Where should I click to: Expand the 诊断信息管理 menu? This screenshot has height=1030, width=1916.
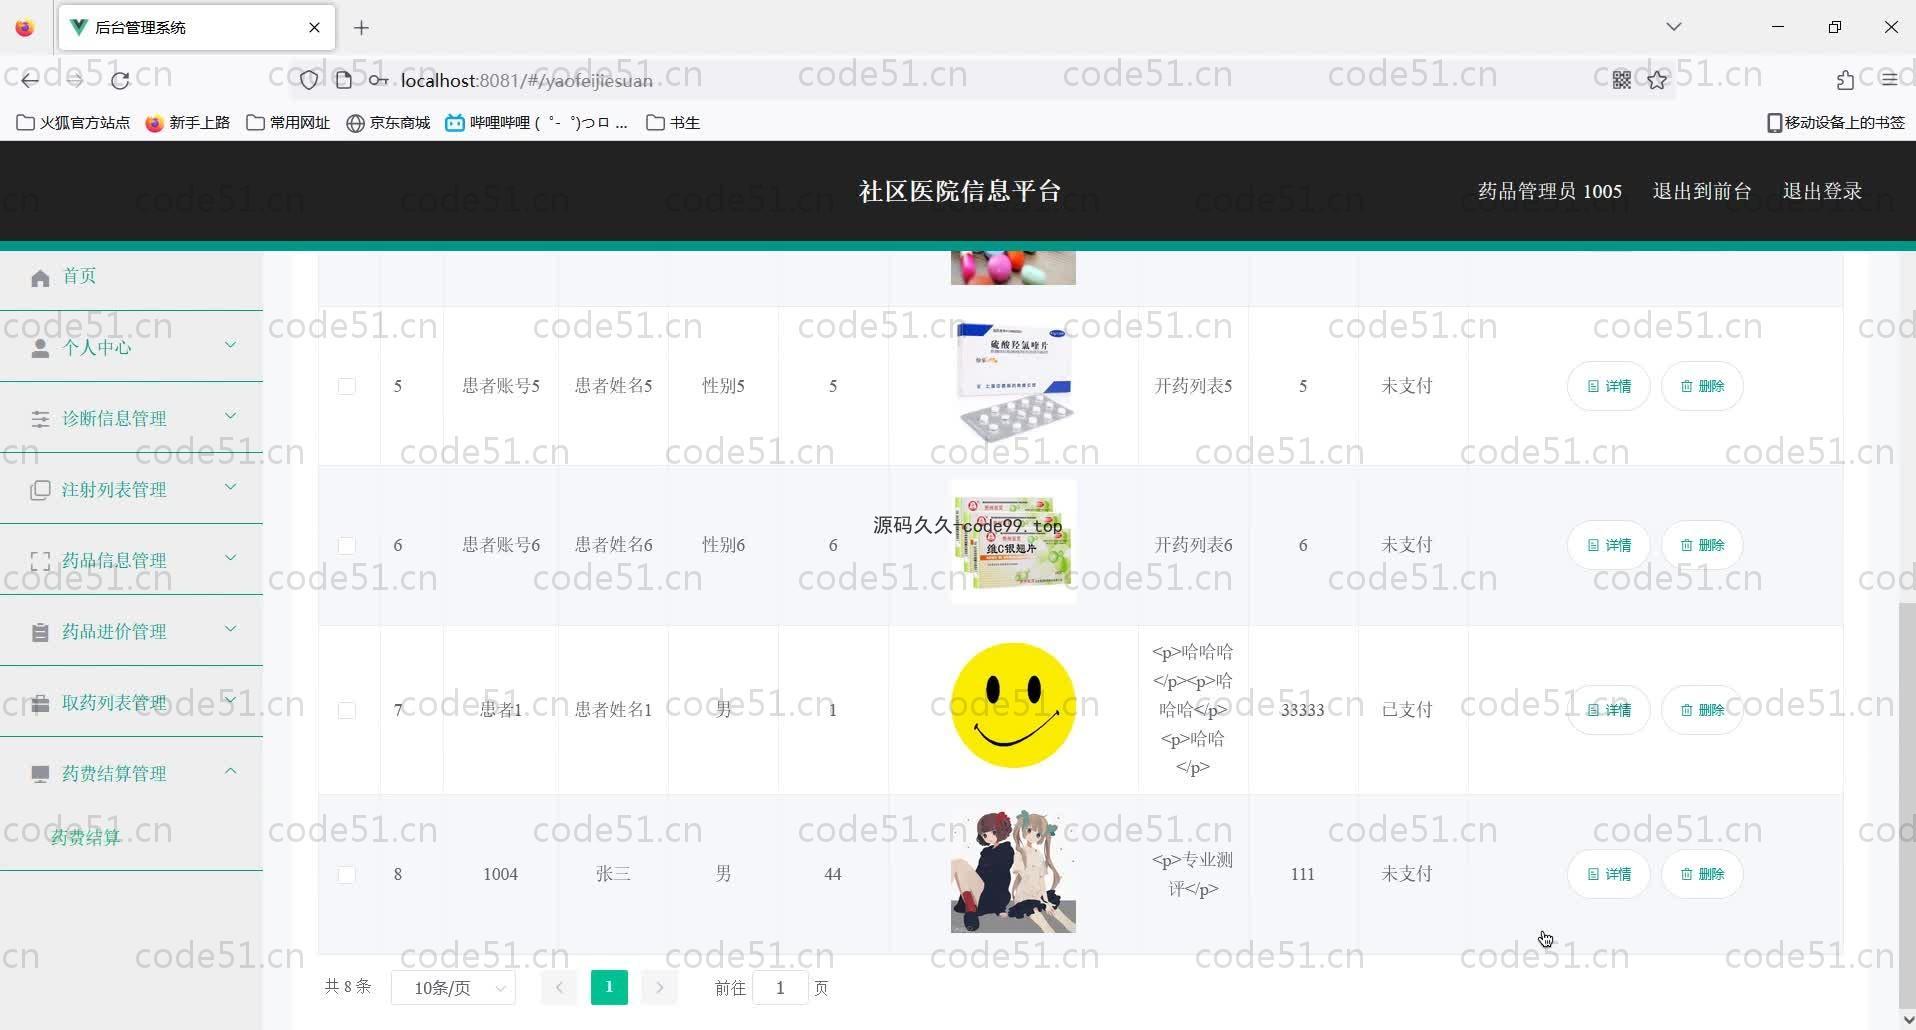pos(131,419)
